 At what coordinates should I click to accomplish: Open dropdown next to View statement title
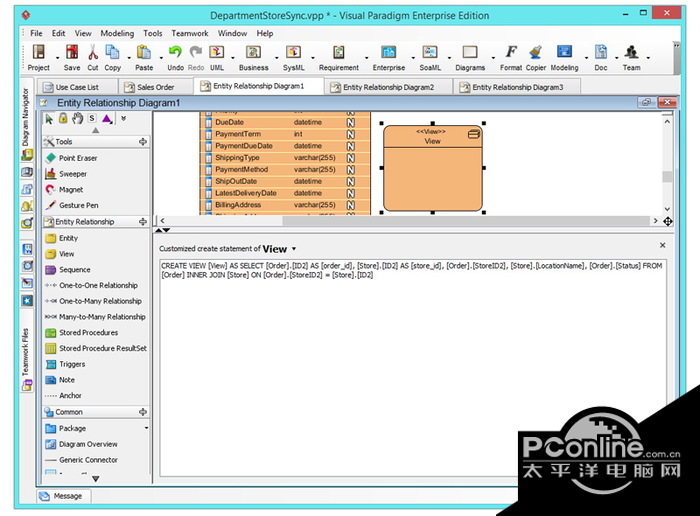coord(294,249)
